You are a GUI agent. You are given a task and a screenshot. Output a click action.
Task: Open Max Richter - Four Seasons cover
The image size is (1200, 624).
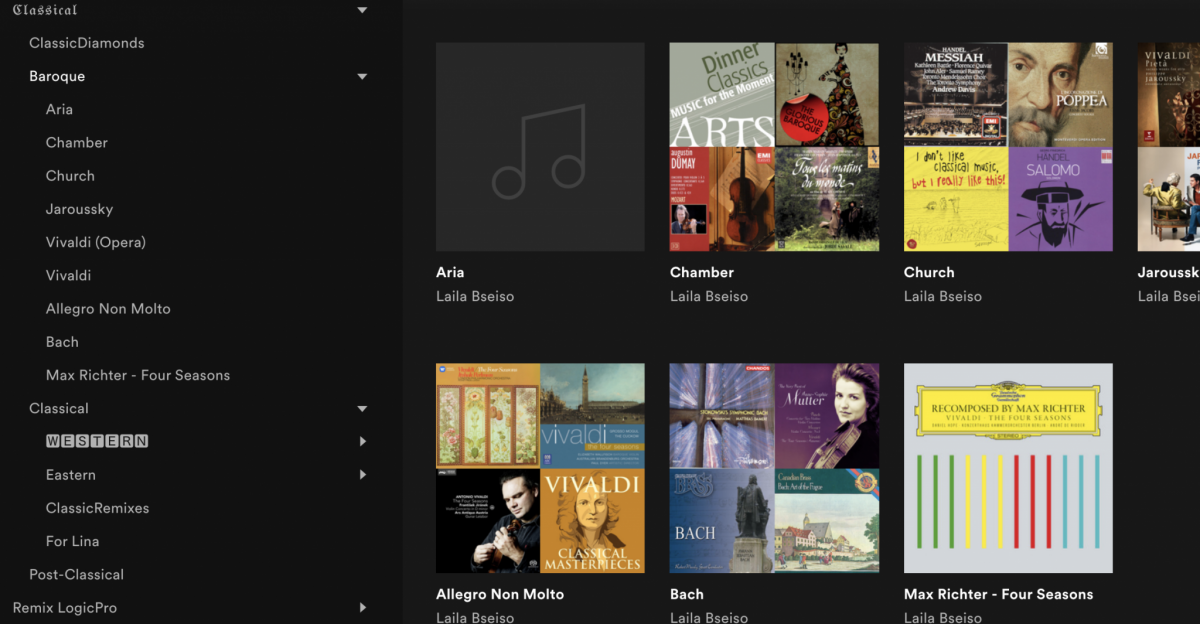(1008, 468)
